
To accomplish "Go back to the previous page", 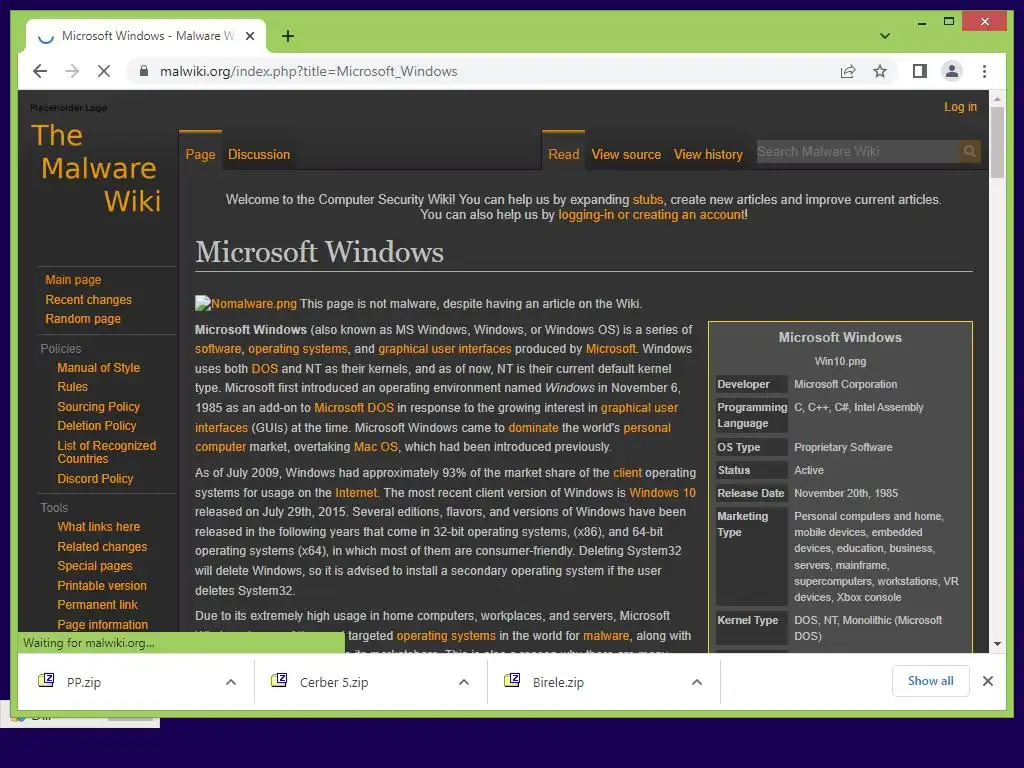I will point(40,71).
